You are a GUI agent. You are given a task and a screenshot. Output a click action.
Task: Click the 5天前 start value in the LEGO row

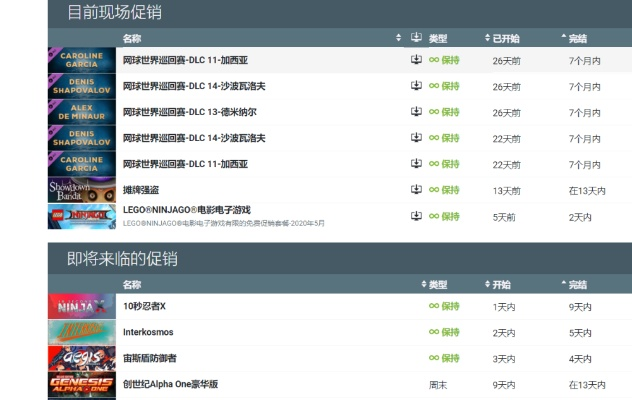click(504, 217)
